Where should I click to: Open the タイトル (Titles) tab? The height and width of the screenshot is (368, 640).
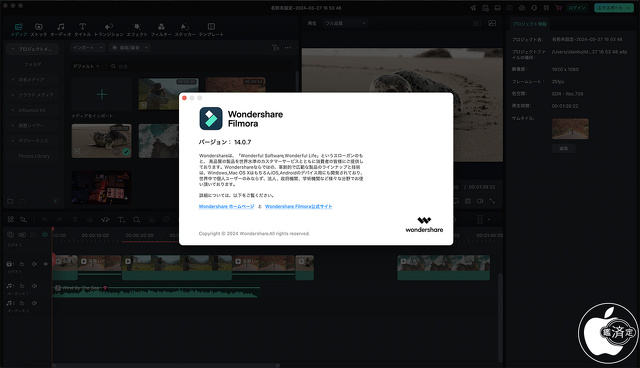(x=82, y=30)
